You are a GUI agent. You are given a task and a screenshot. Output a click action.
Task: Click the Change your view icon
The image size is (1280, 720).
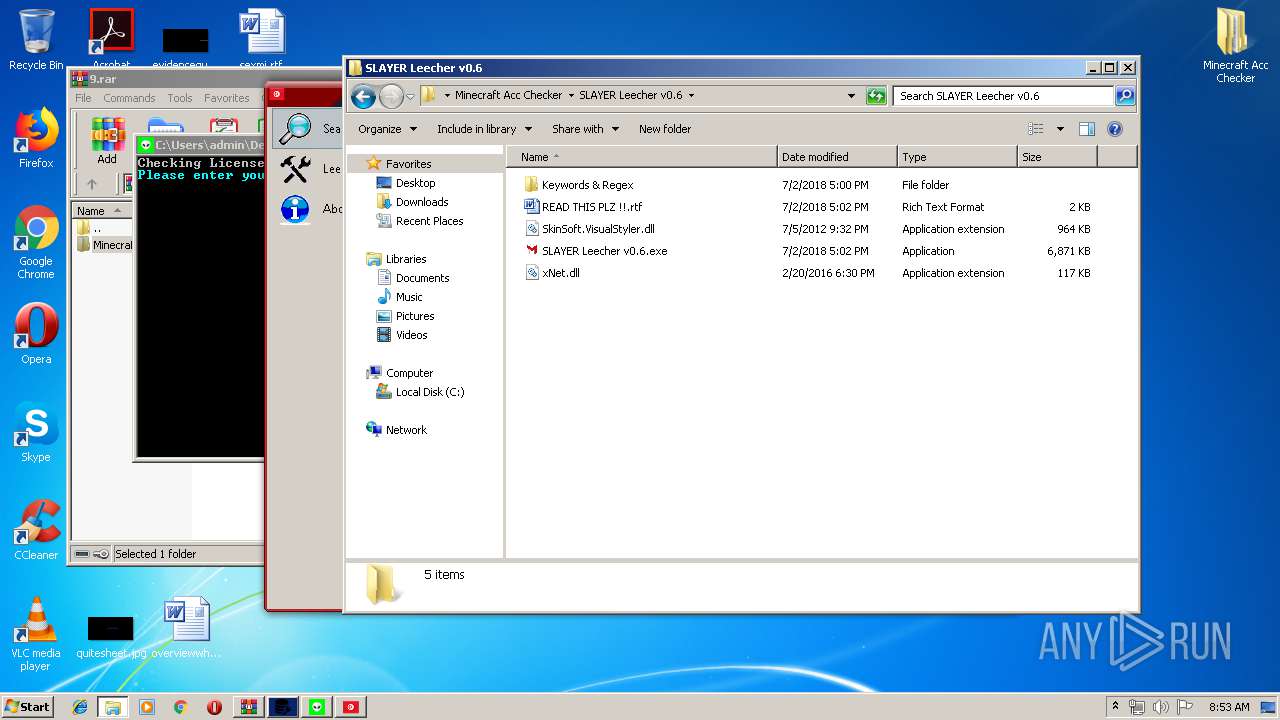[1036, 129]
